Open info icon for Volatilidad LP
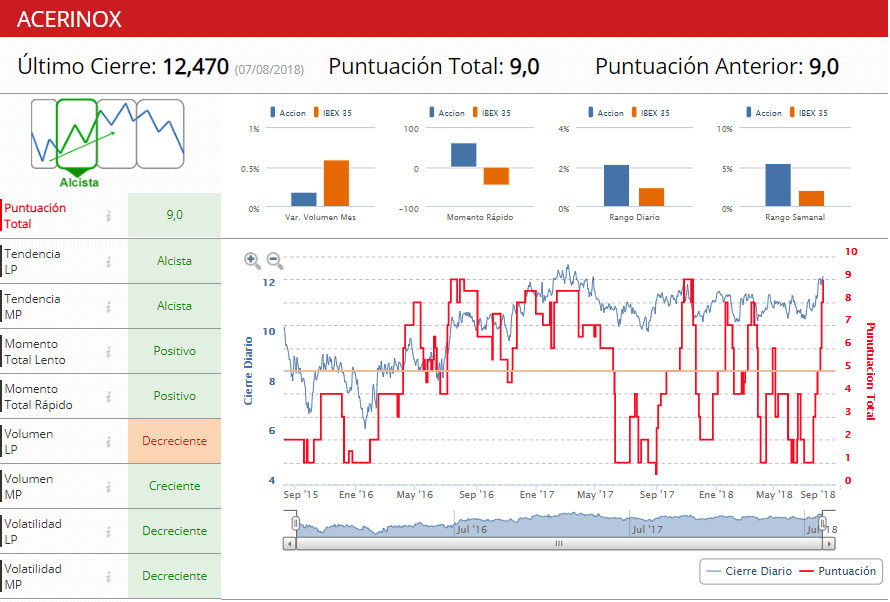Screen dimensions: 890x602 click(108, 532)
